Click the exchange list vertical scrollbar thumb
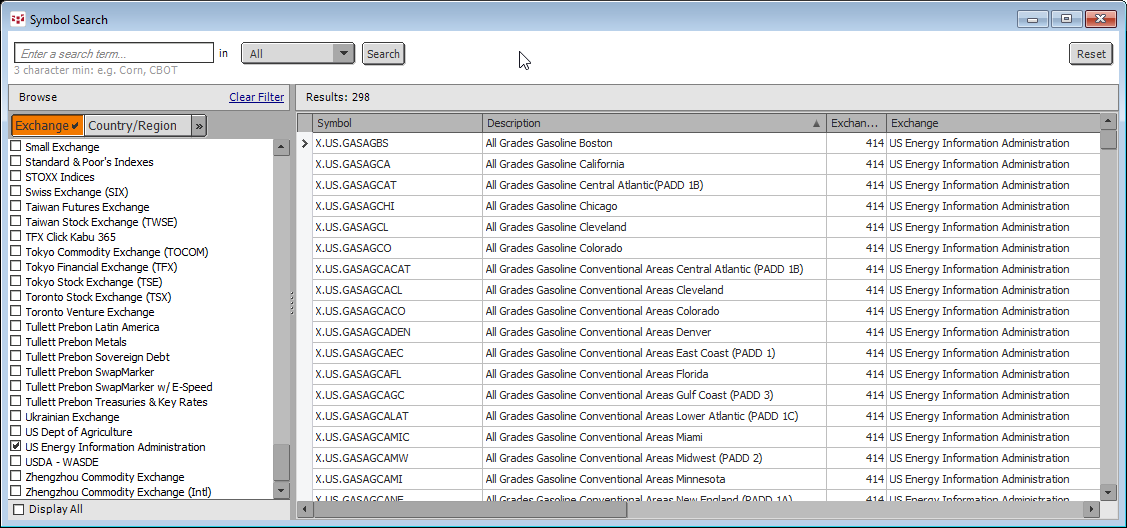Screen dimensions: 1127x528 (282, 462)
